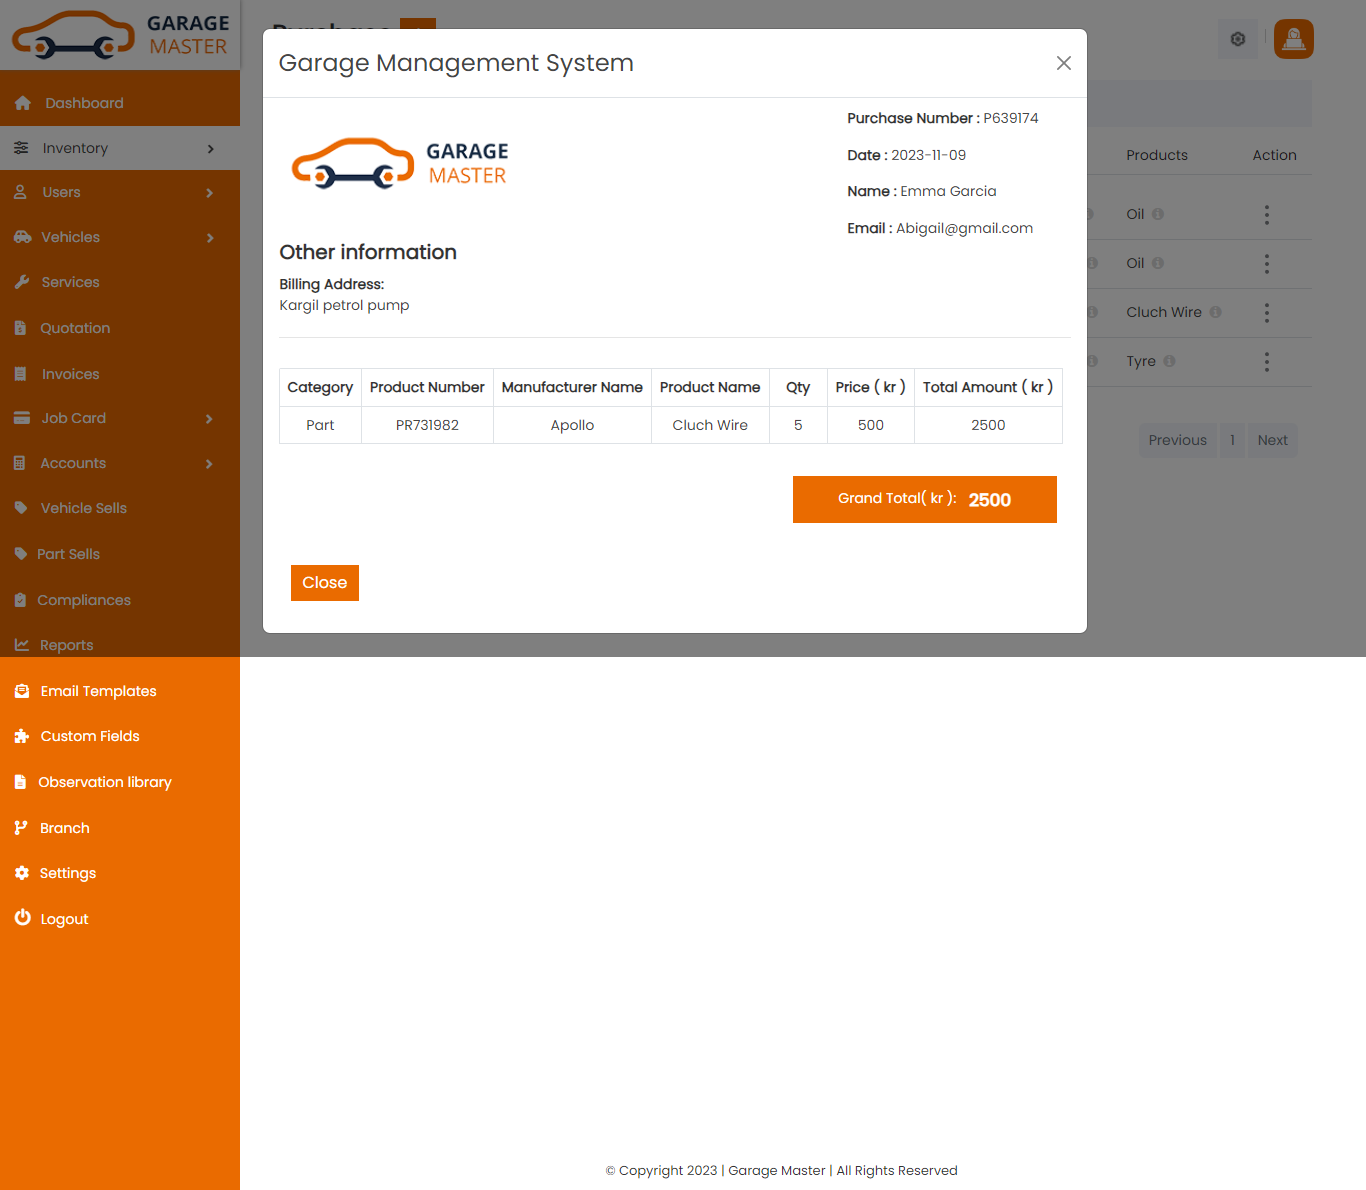Click purchase number P639174
1366x1190 pixels.
1010,118
